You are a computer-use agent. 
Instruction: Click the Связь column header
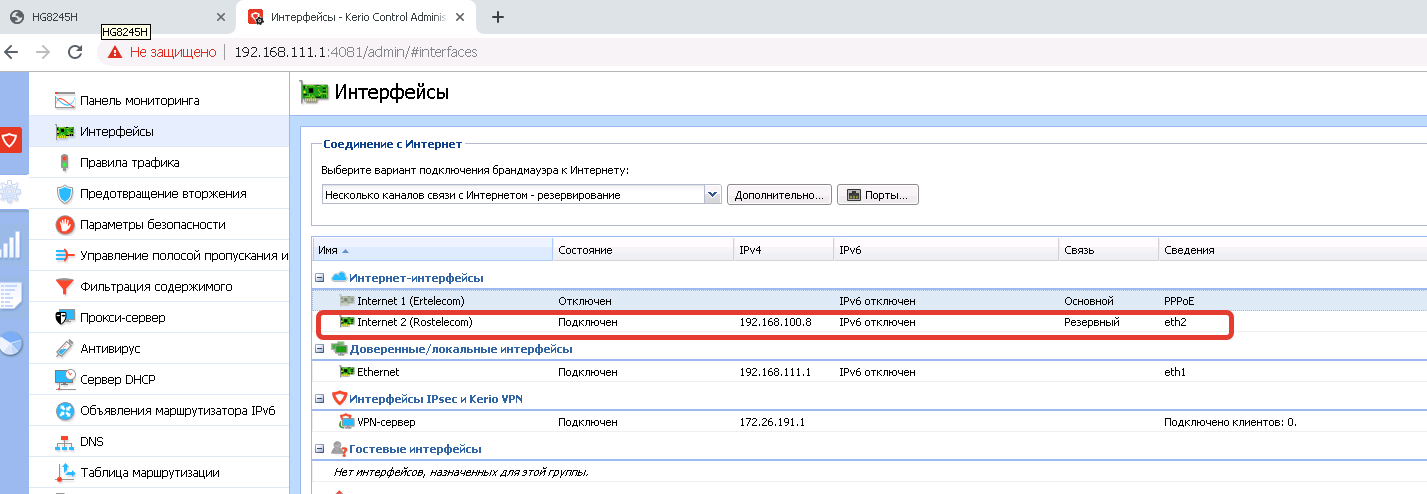1108,250
